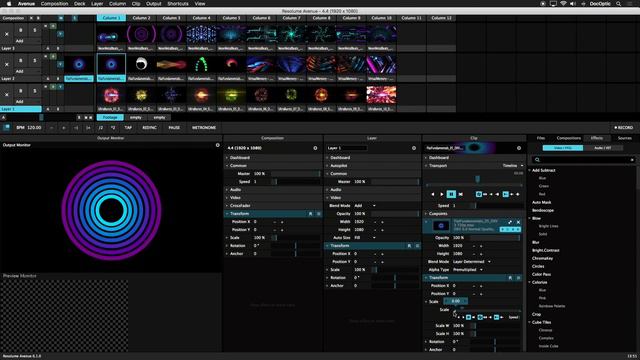Click the resize icon on clip video source
The height and width of the screenshot is (360, 640).
[x=510, y=222]
